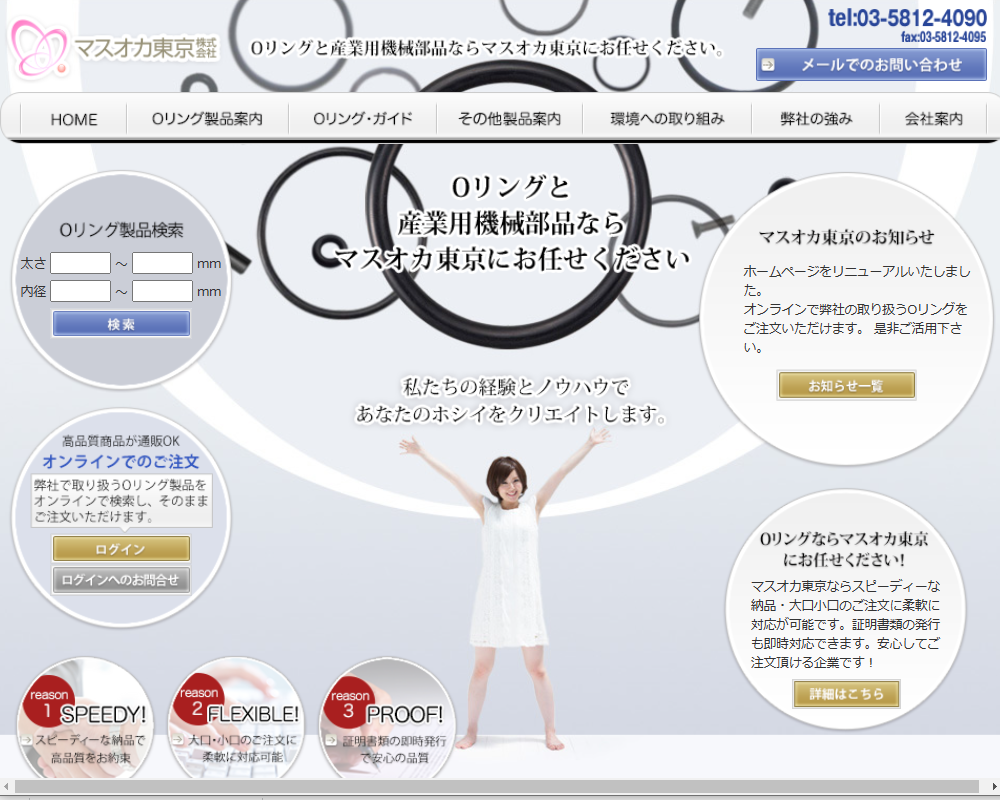Open the 会社案内 menu item
This screenshot has height=800, width=1000.
(x=934, y=119)
